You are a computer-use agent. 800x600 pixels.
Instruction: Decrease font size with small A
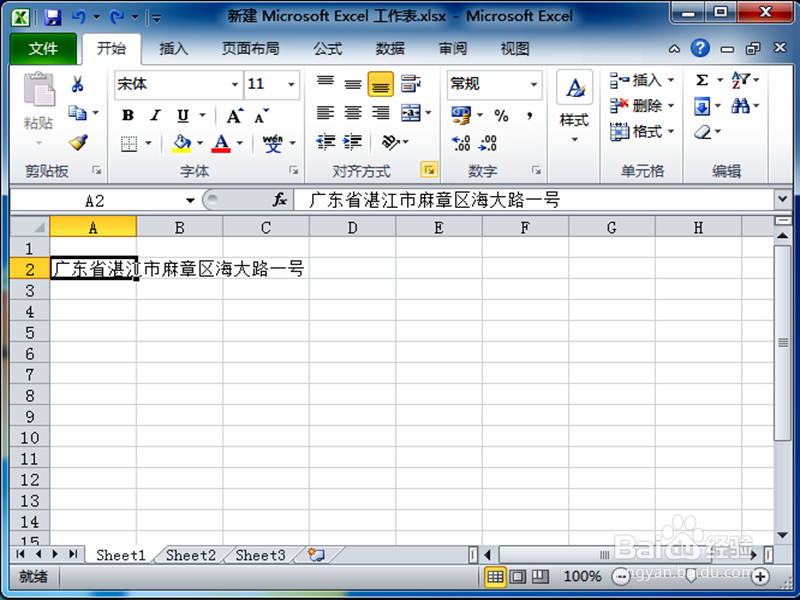click(262, 116)
